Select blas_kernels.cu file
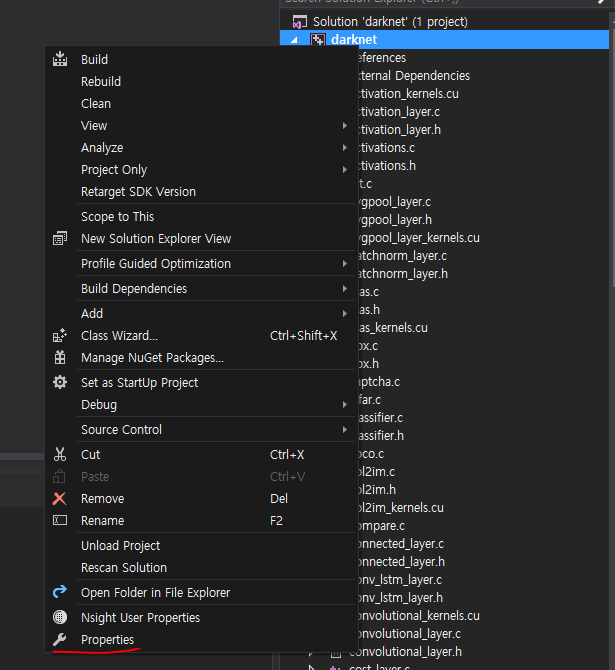This screenshot has height=670, width=615. (393, 328)
